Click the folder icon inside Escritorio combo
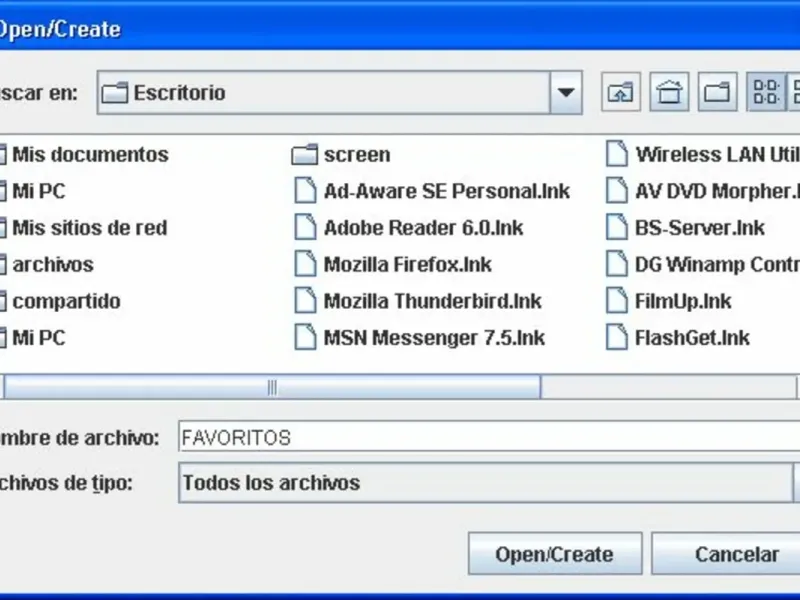 point(115,93)
